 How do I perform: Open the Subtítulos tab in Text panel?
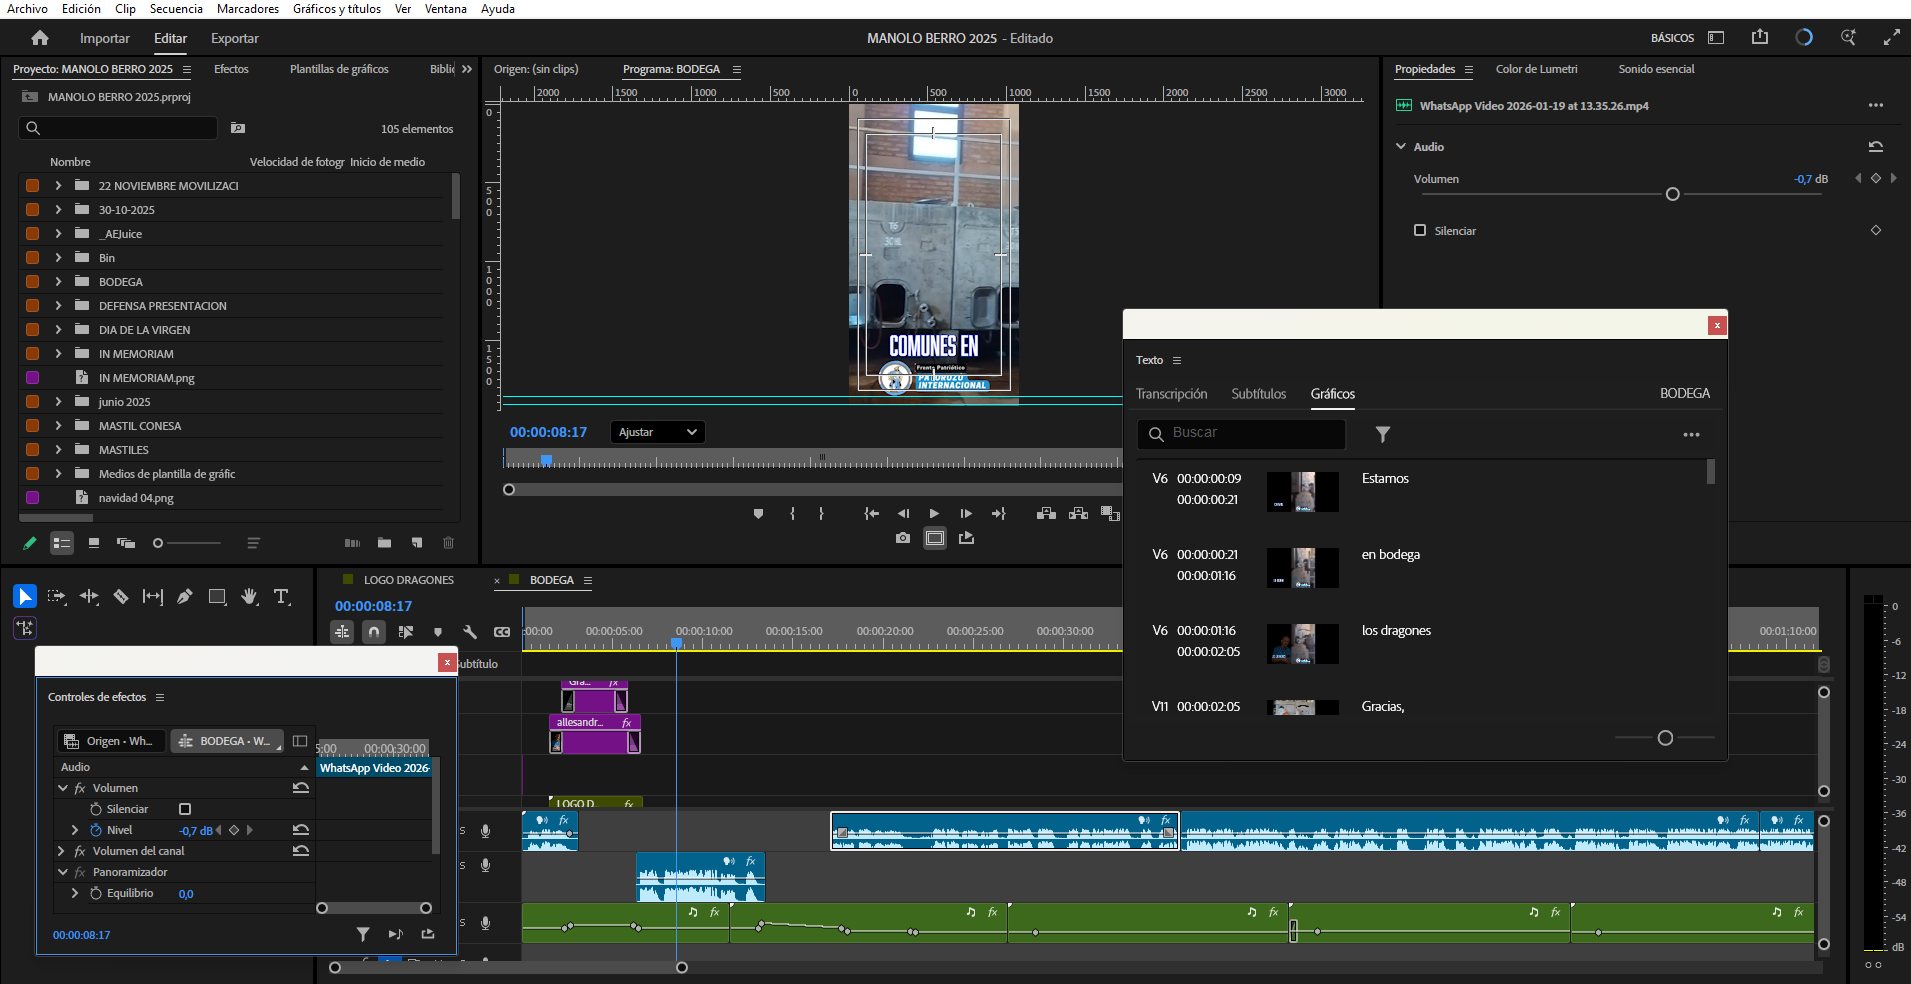[1259, 394]
